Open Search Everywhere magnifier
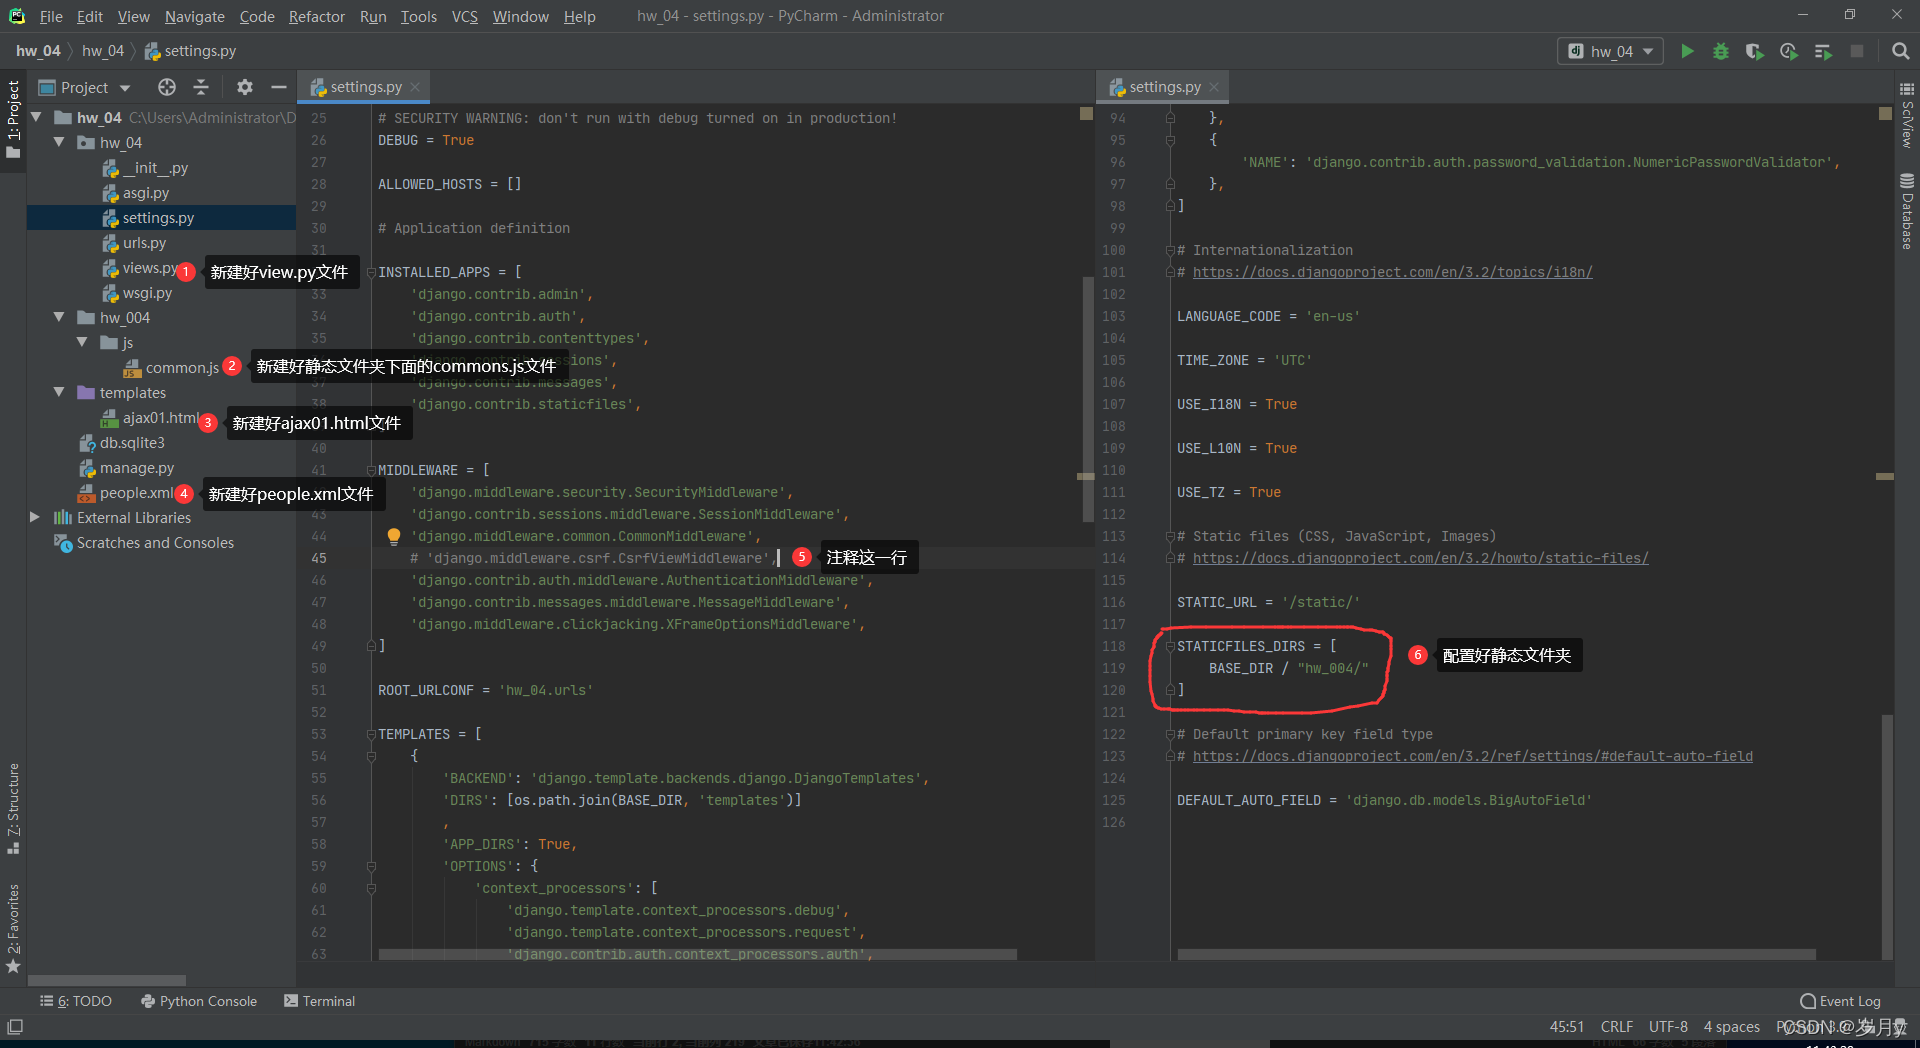Image resolution: width=1920 pixels, height=1048 pixels. (1901, 51)
